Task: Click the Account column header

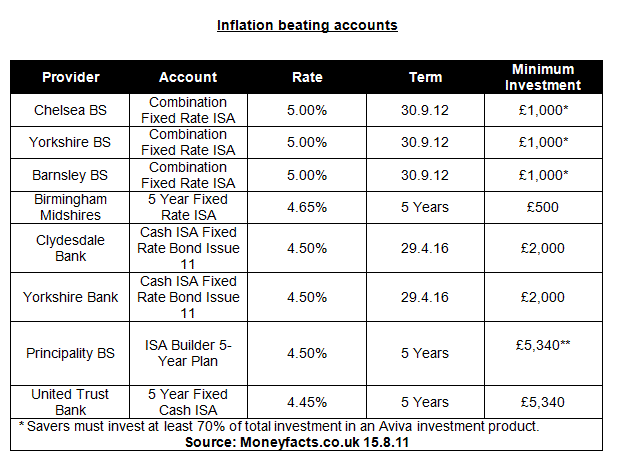Action: 188,77
